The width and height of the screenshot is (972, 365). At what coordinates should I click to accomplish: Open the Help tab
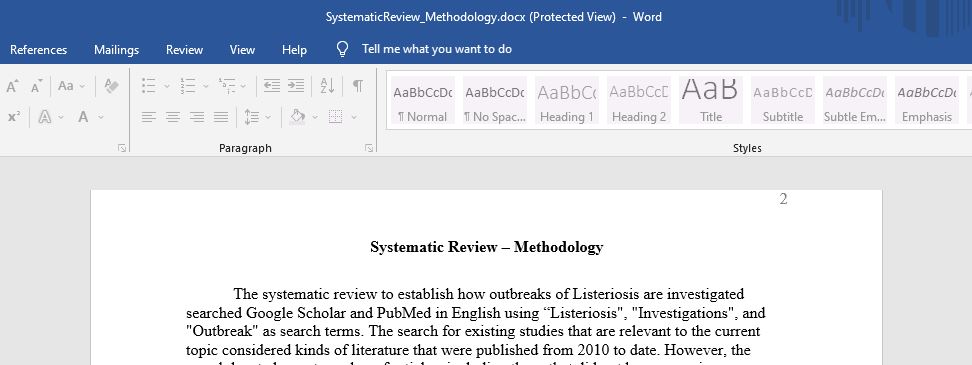(294, 50)
